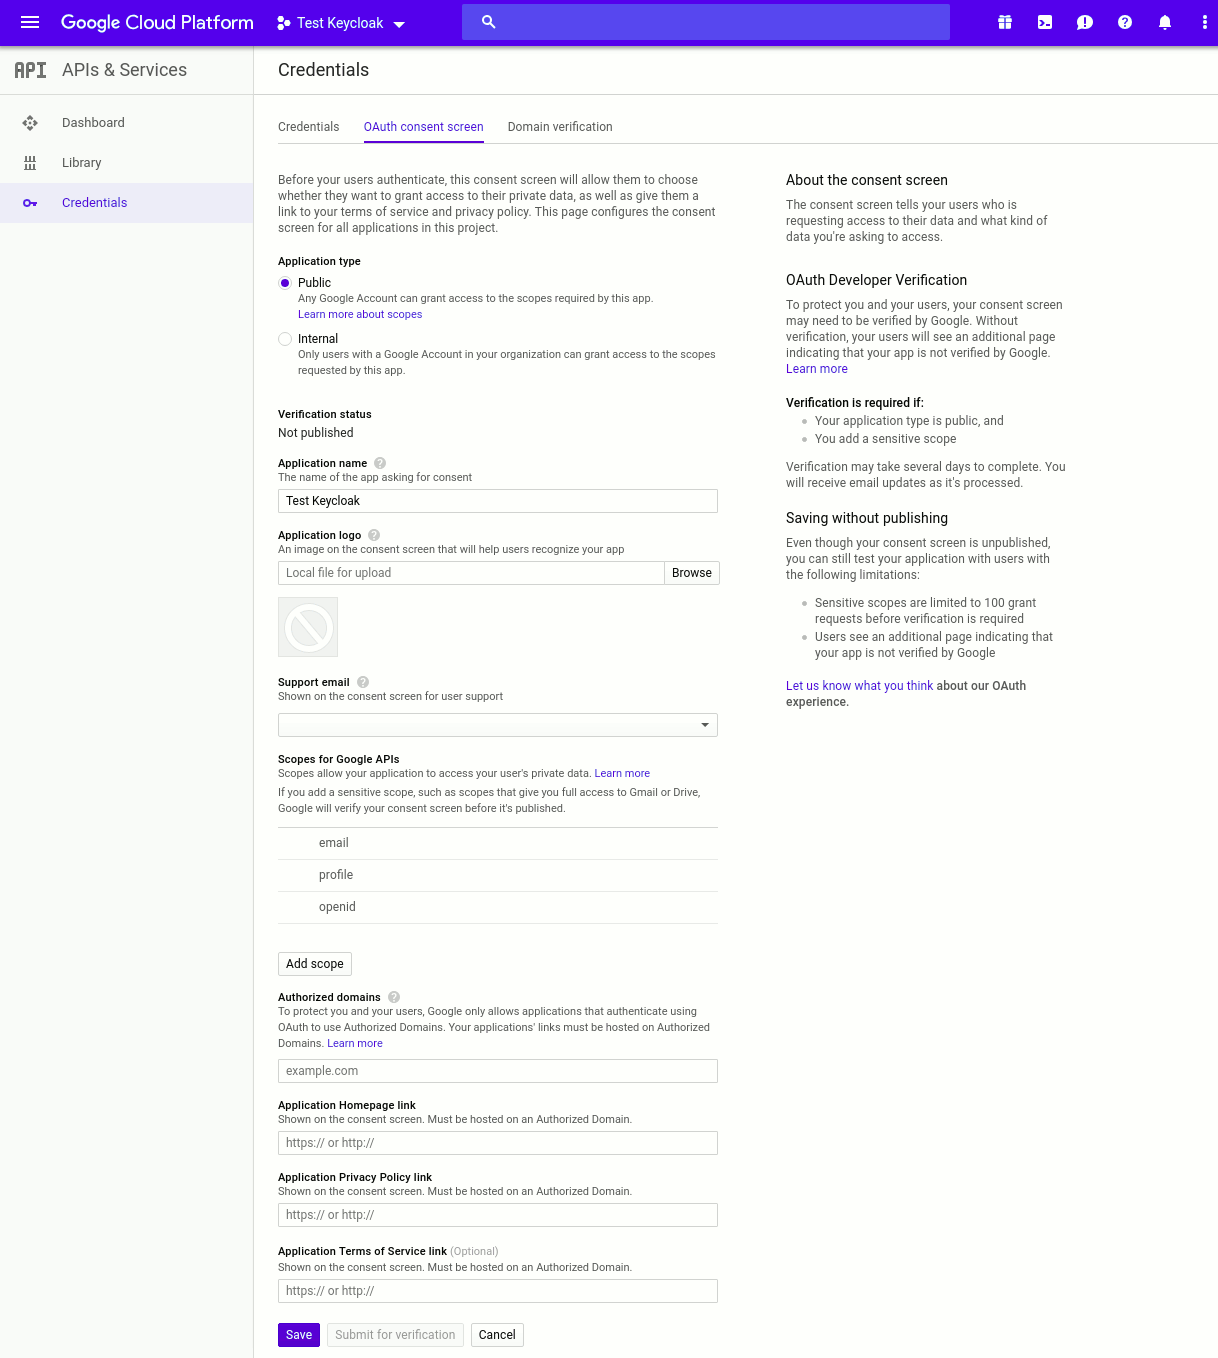This screenshot has height=1358, width=1218.
Task: Click the Learn more about scopes link
Action: 360,314
